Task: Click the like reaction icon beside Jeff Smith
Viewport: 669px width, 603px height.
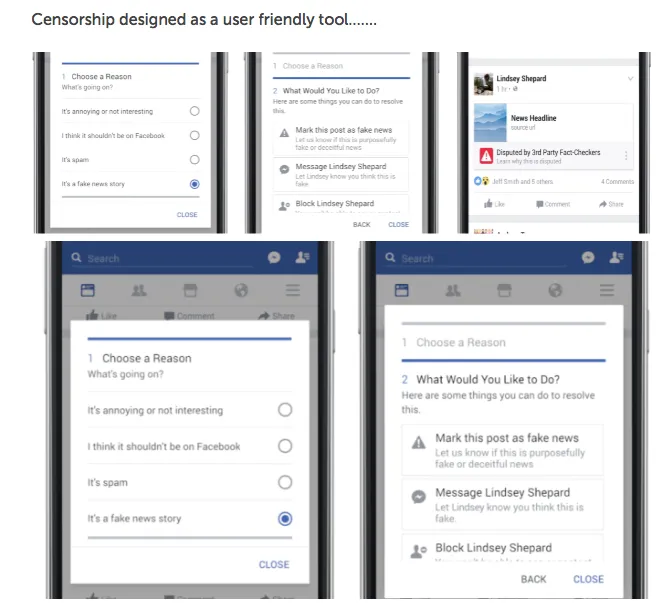Action: [x=478, y=181]
